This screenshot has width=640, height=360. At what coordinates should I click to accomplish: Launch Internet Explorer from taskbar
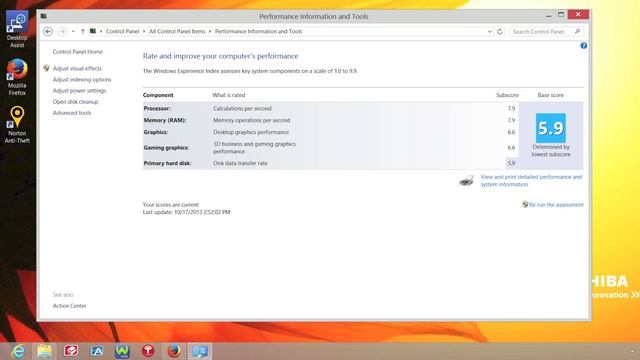18,351
